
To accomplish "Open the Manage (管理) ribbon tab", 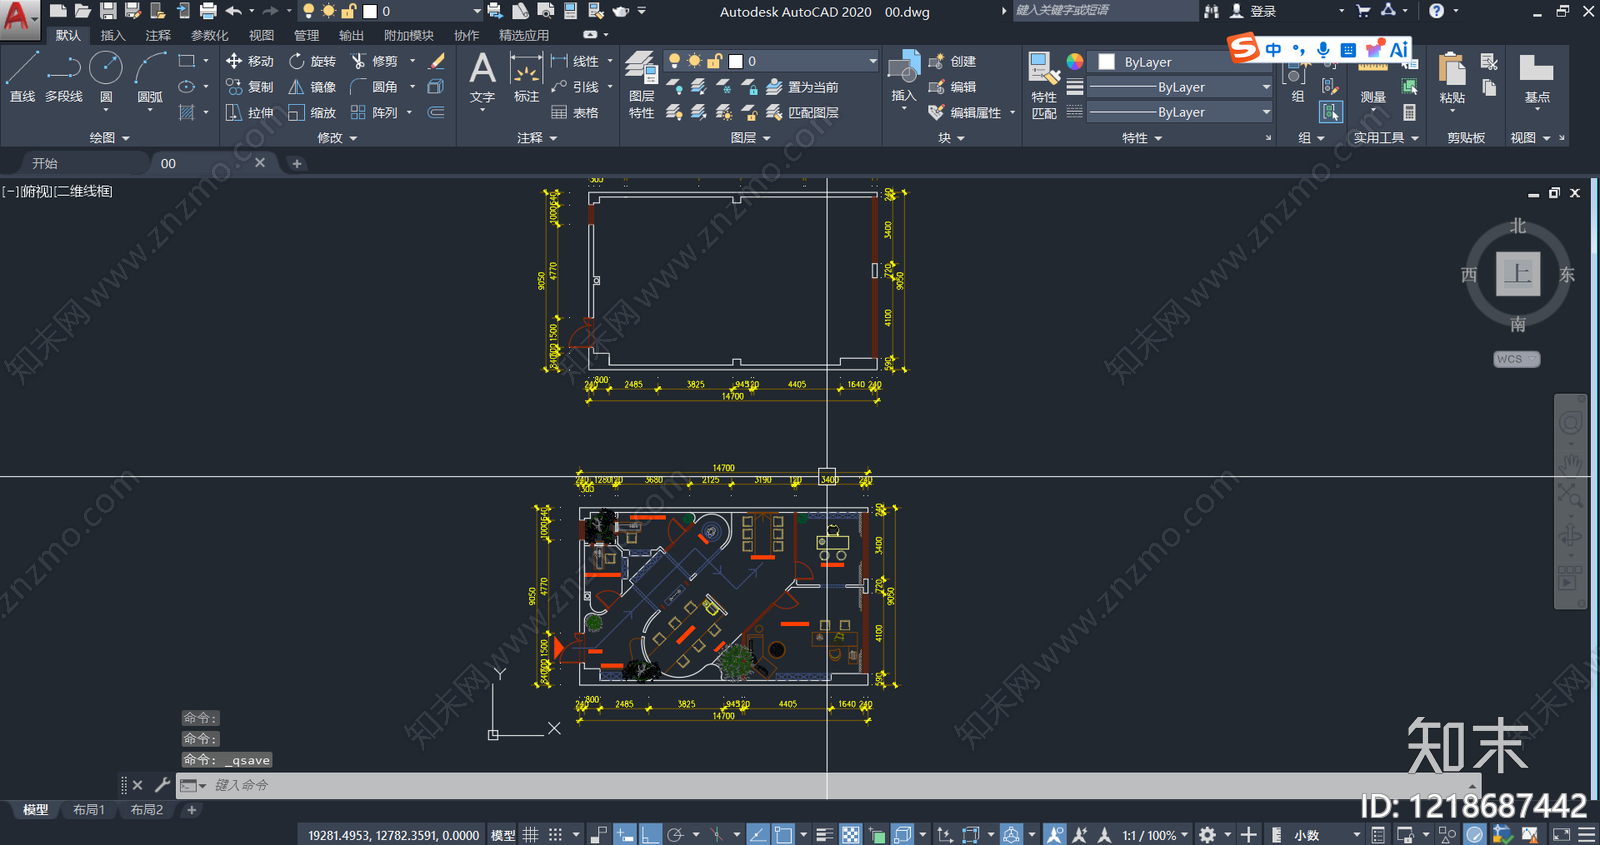I will point(306,35).
